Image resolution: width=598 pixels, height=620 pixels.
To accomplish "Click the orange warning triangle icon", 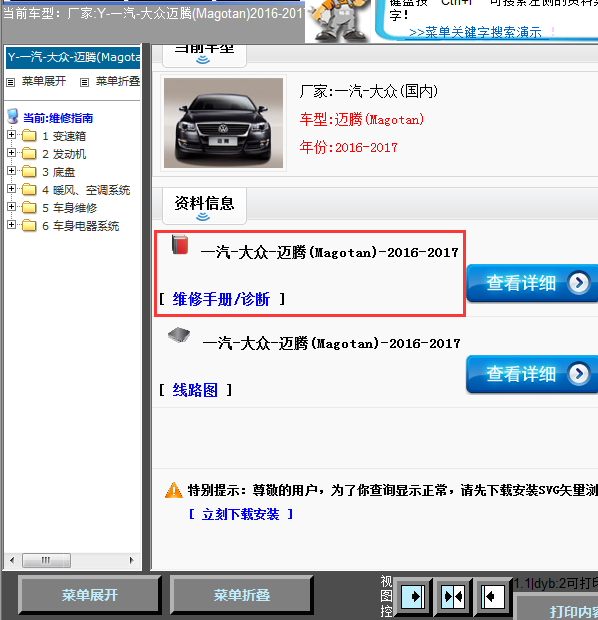I will 174,490.
